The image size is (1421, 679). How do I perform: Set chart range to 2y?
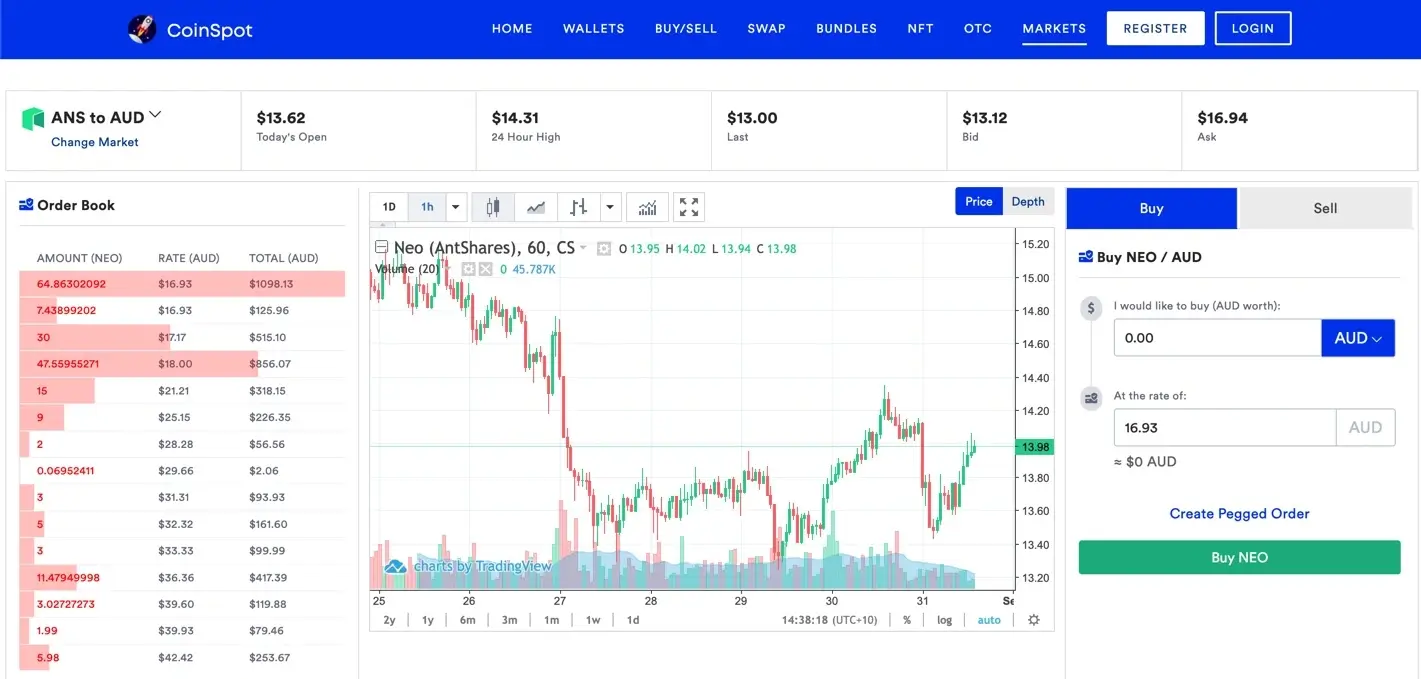point(389,620)
